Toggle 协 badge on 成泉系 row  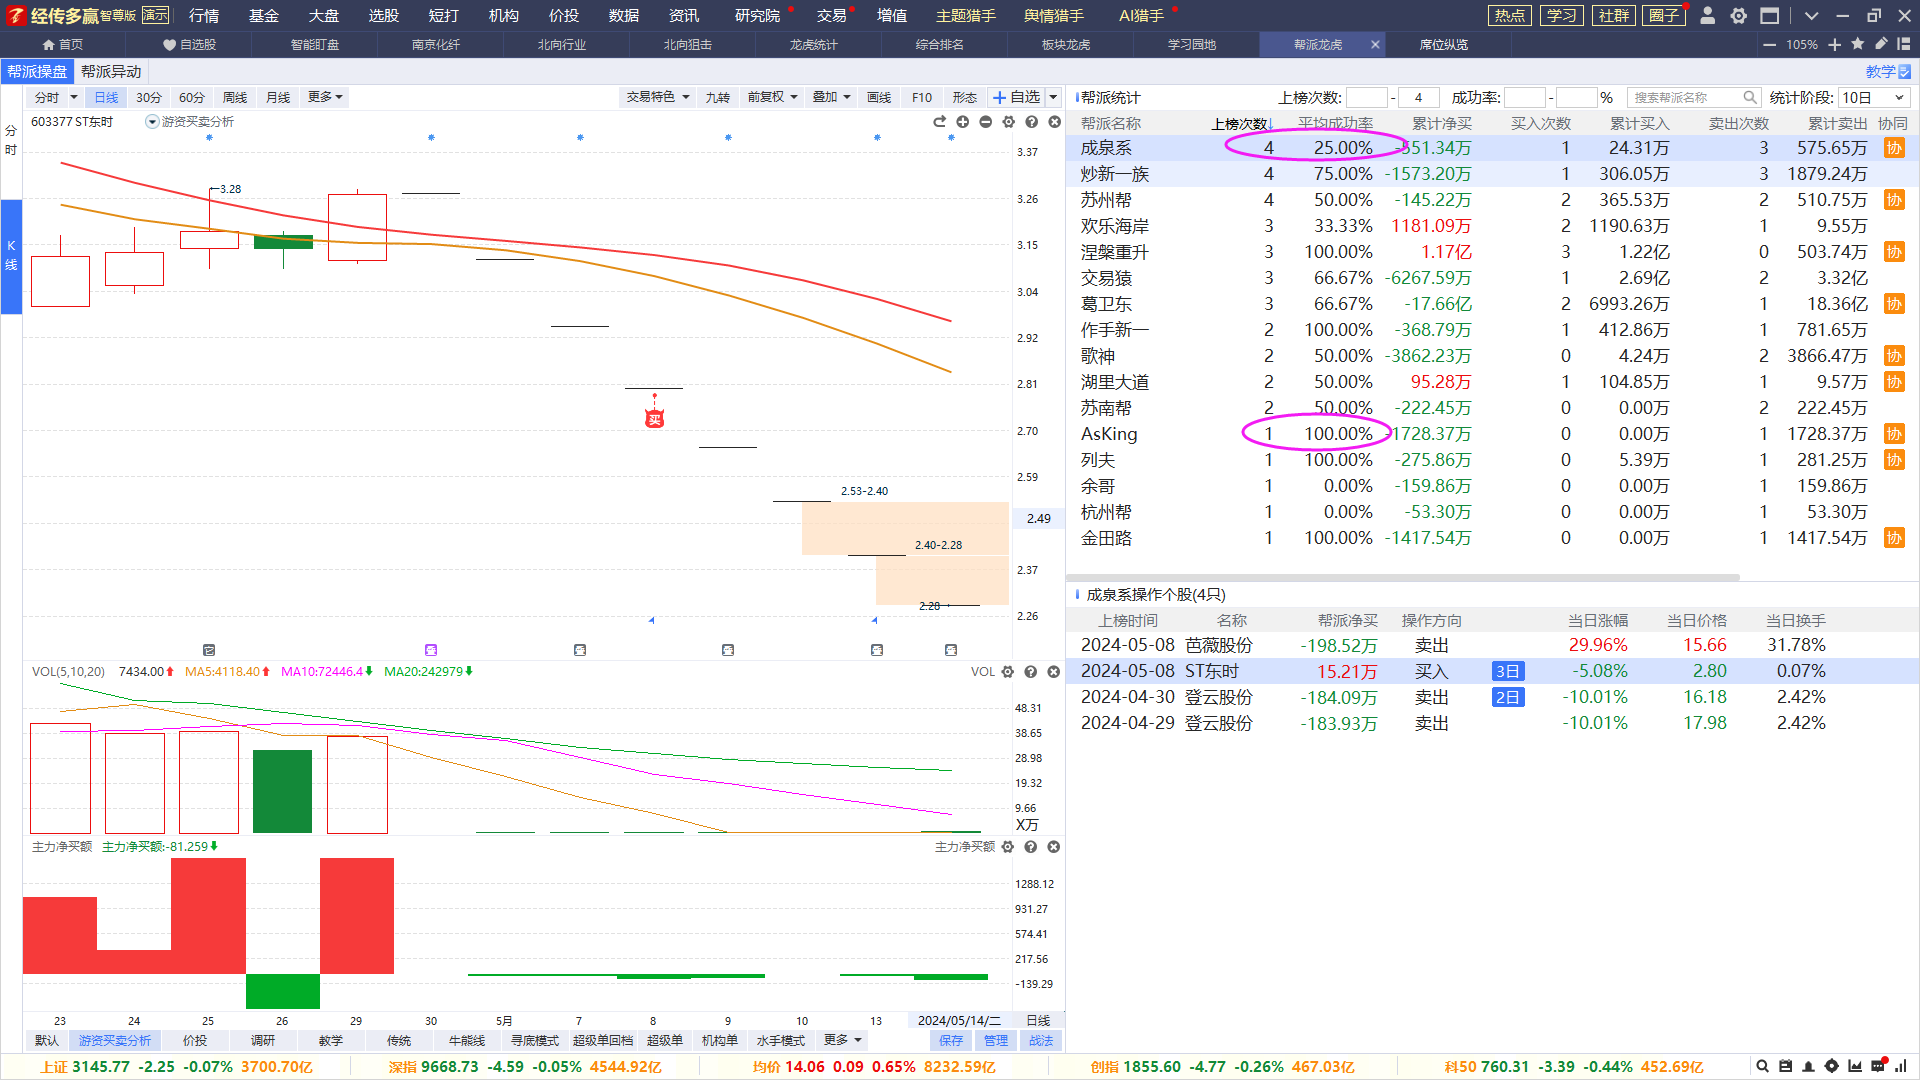coord(1893,148)
